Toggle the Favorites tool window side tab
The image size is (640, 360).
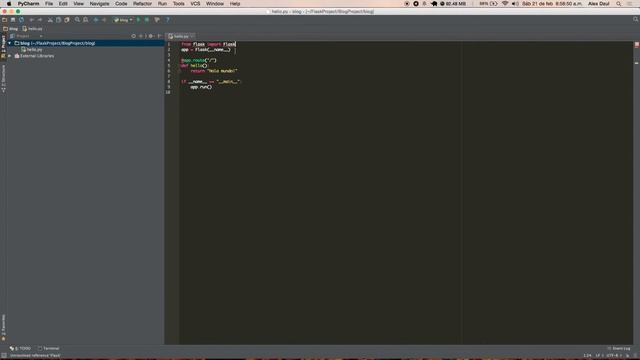(3, 328)
